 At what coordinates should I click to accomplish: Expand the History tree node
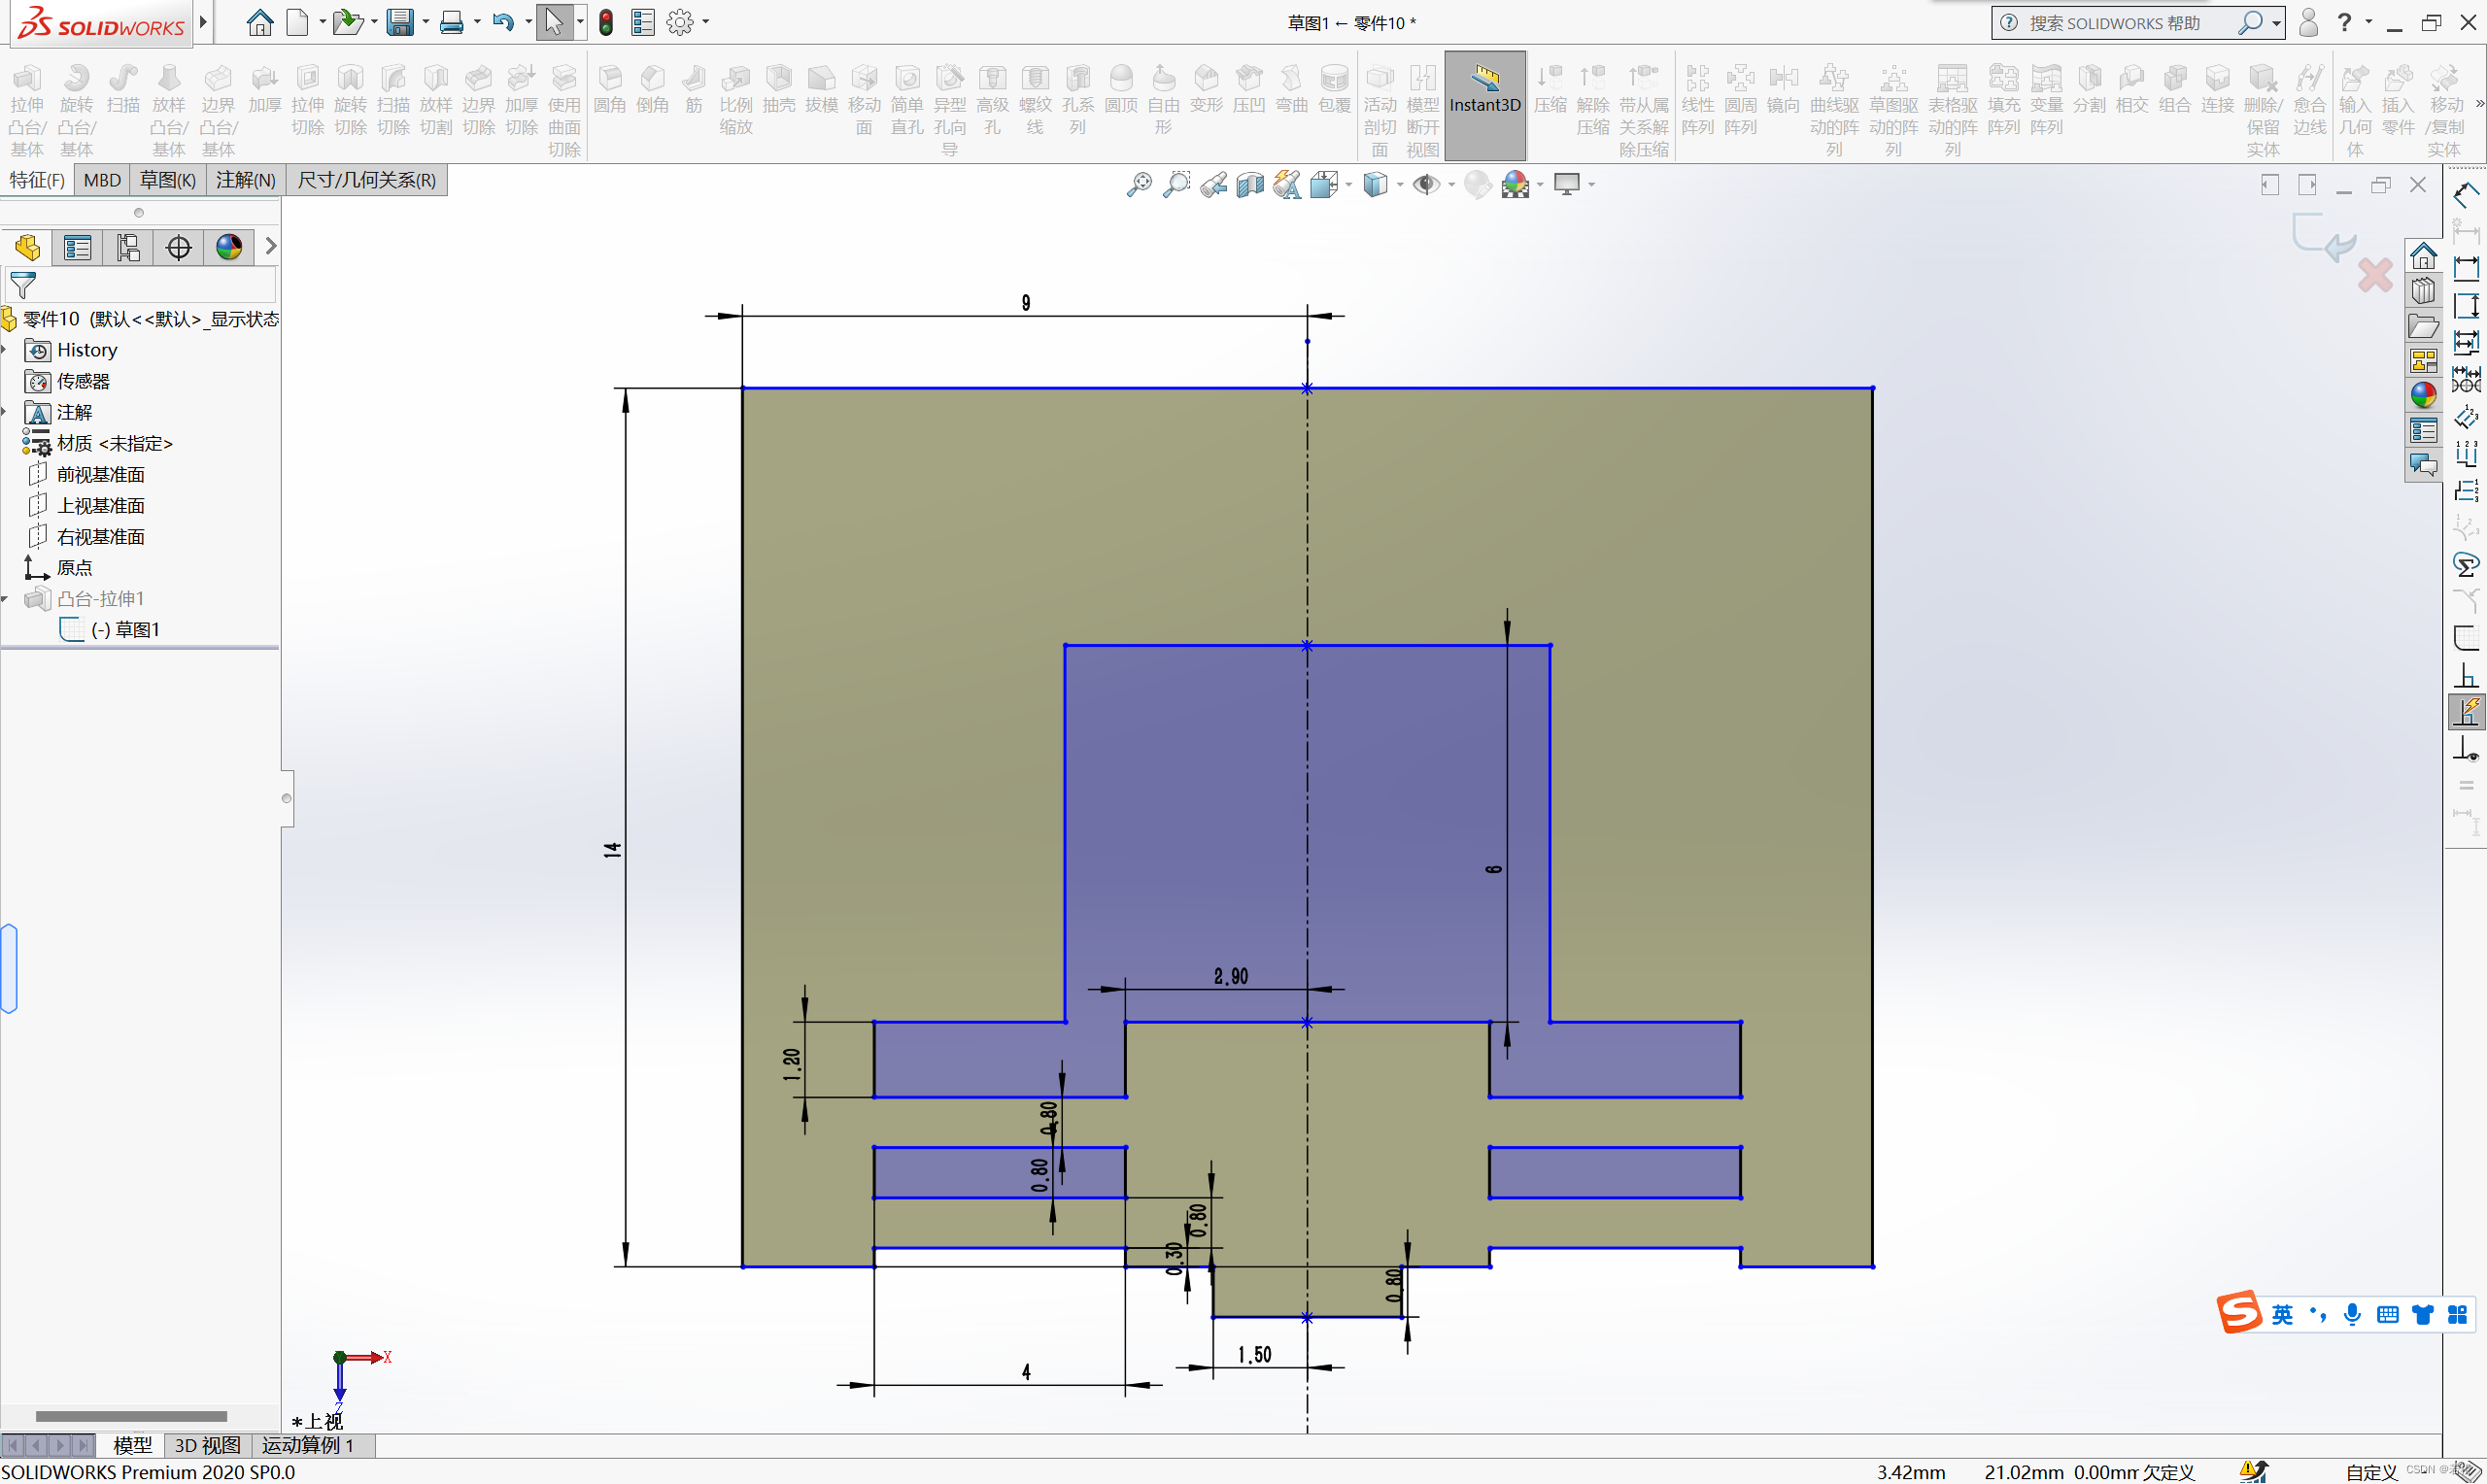[6, 350]
